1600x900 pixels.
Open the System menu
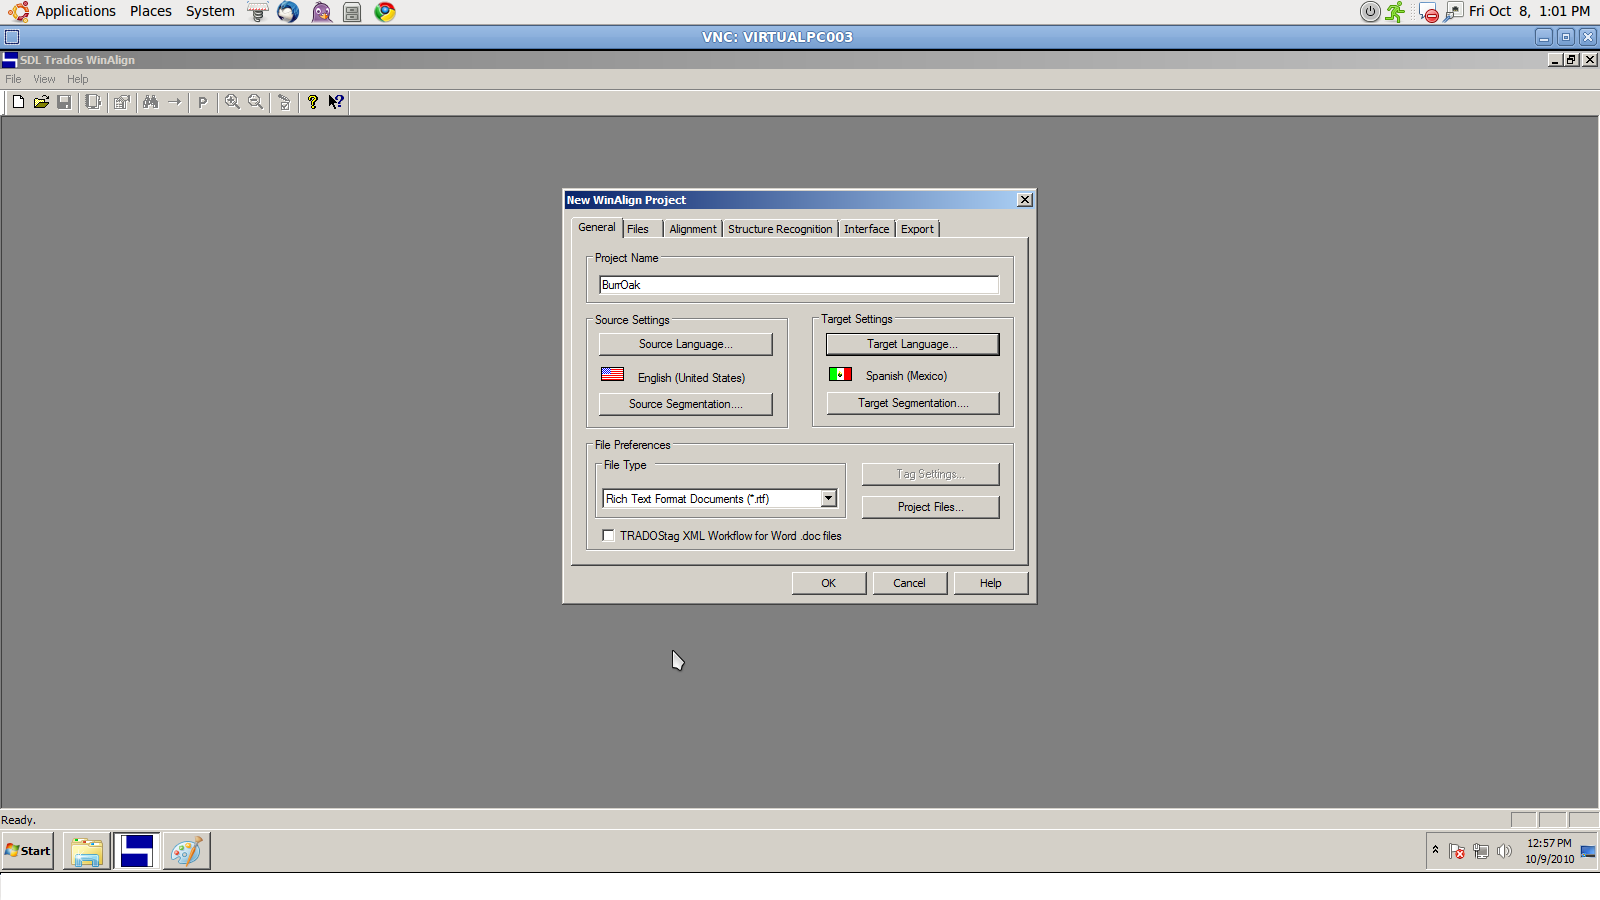pyautogui.click(x=210, y=12)
